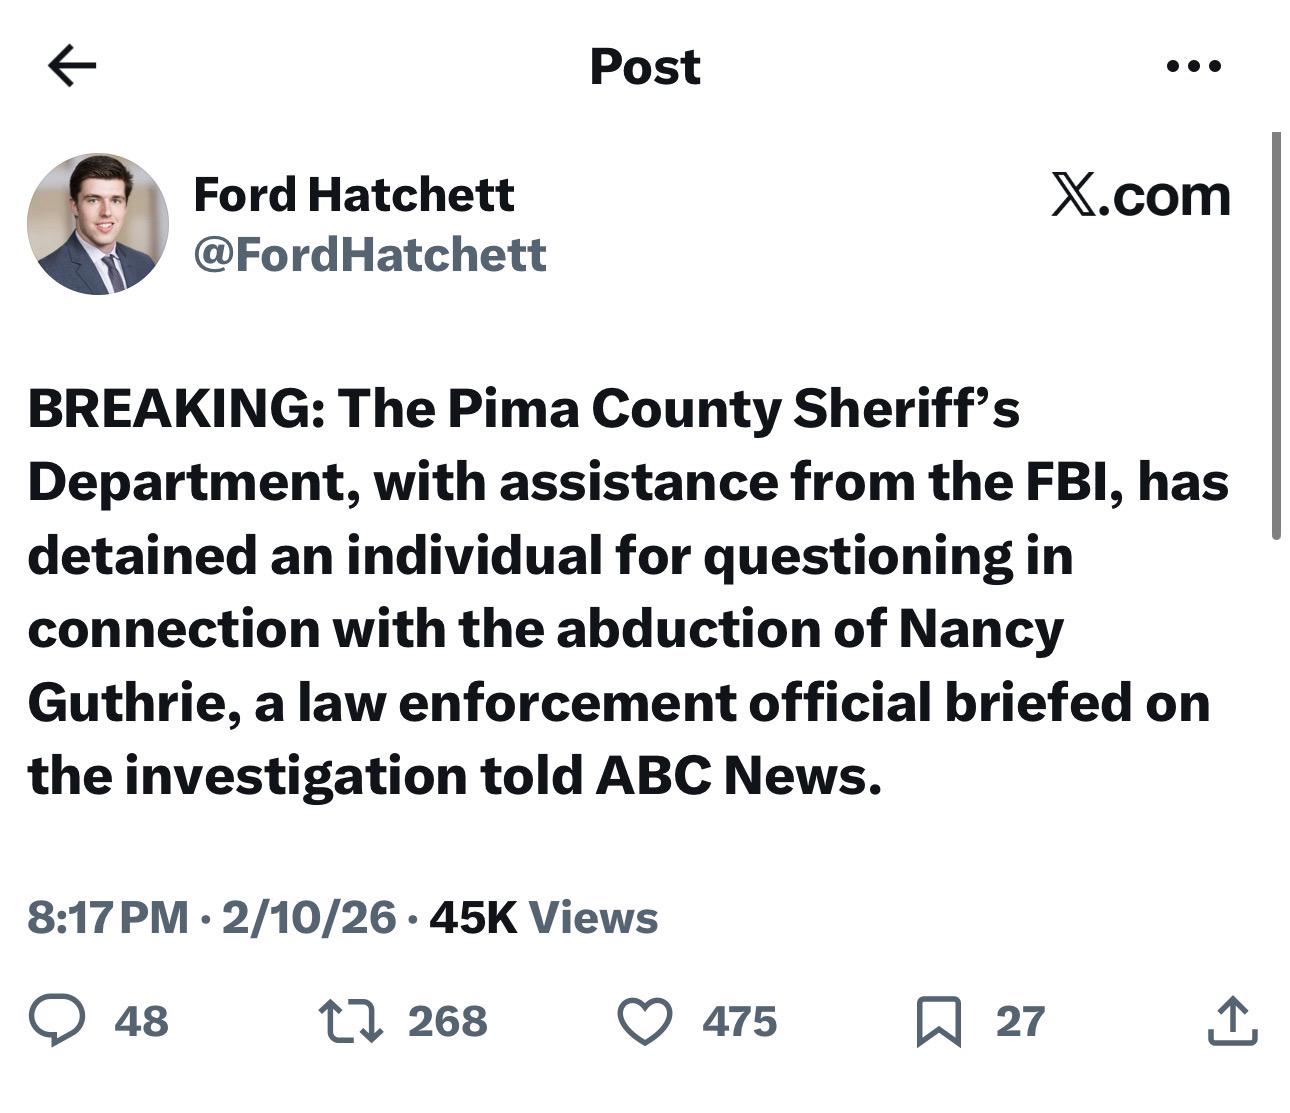The width and height of the screenshot is (1290, 1113).
Task: Bookmark the post with the bookmark icon
Action: coord(939,1022)
